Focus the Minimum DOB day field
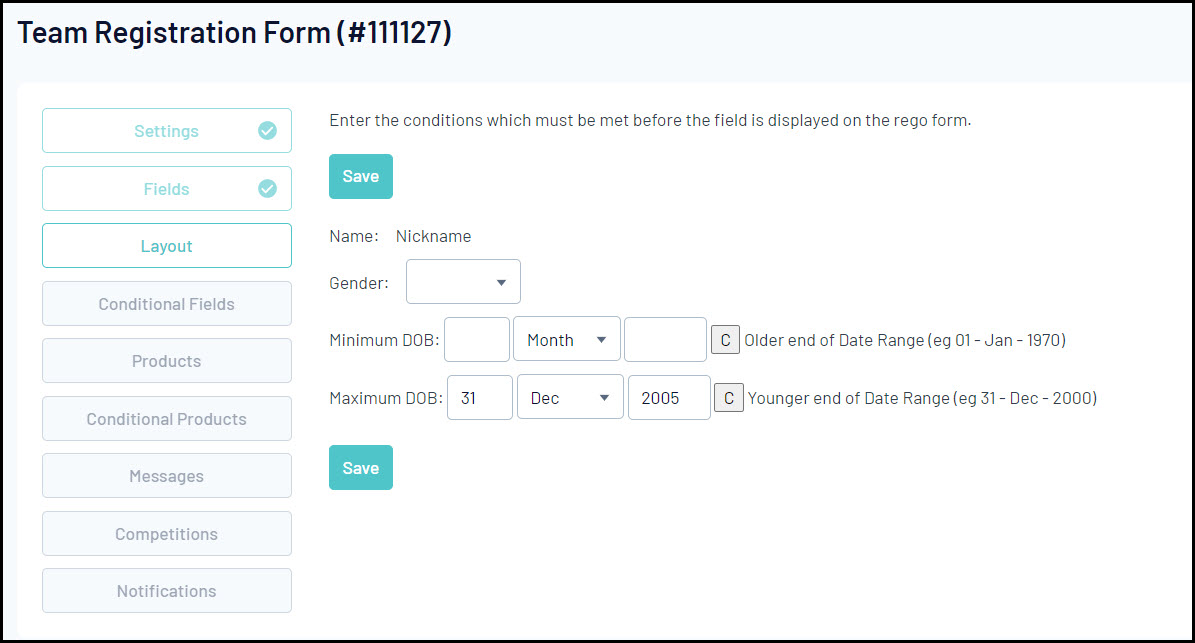 [x=477, y=340]
